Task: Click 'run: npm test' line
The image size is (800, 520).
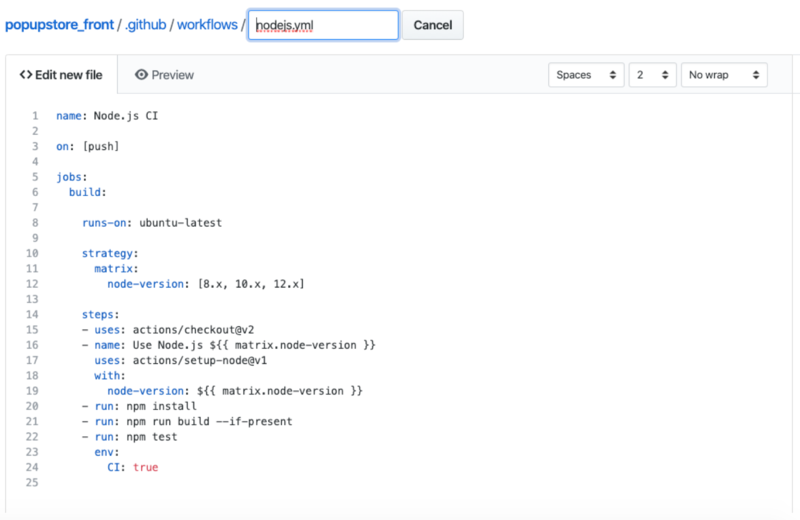Action: [130, 437]
